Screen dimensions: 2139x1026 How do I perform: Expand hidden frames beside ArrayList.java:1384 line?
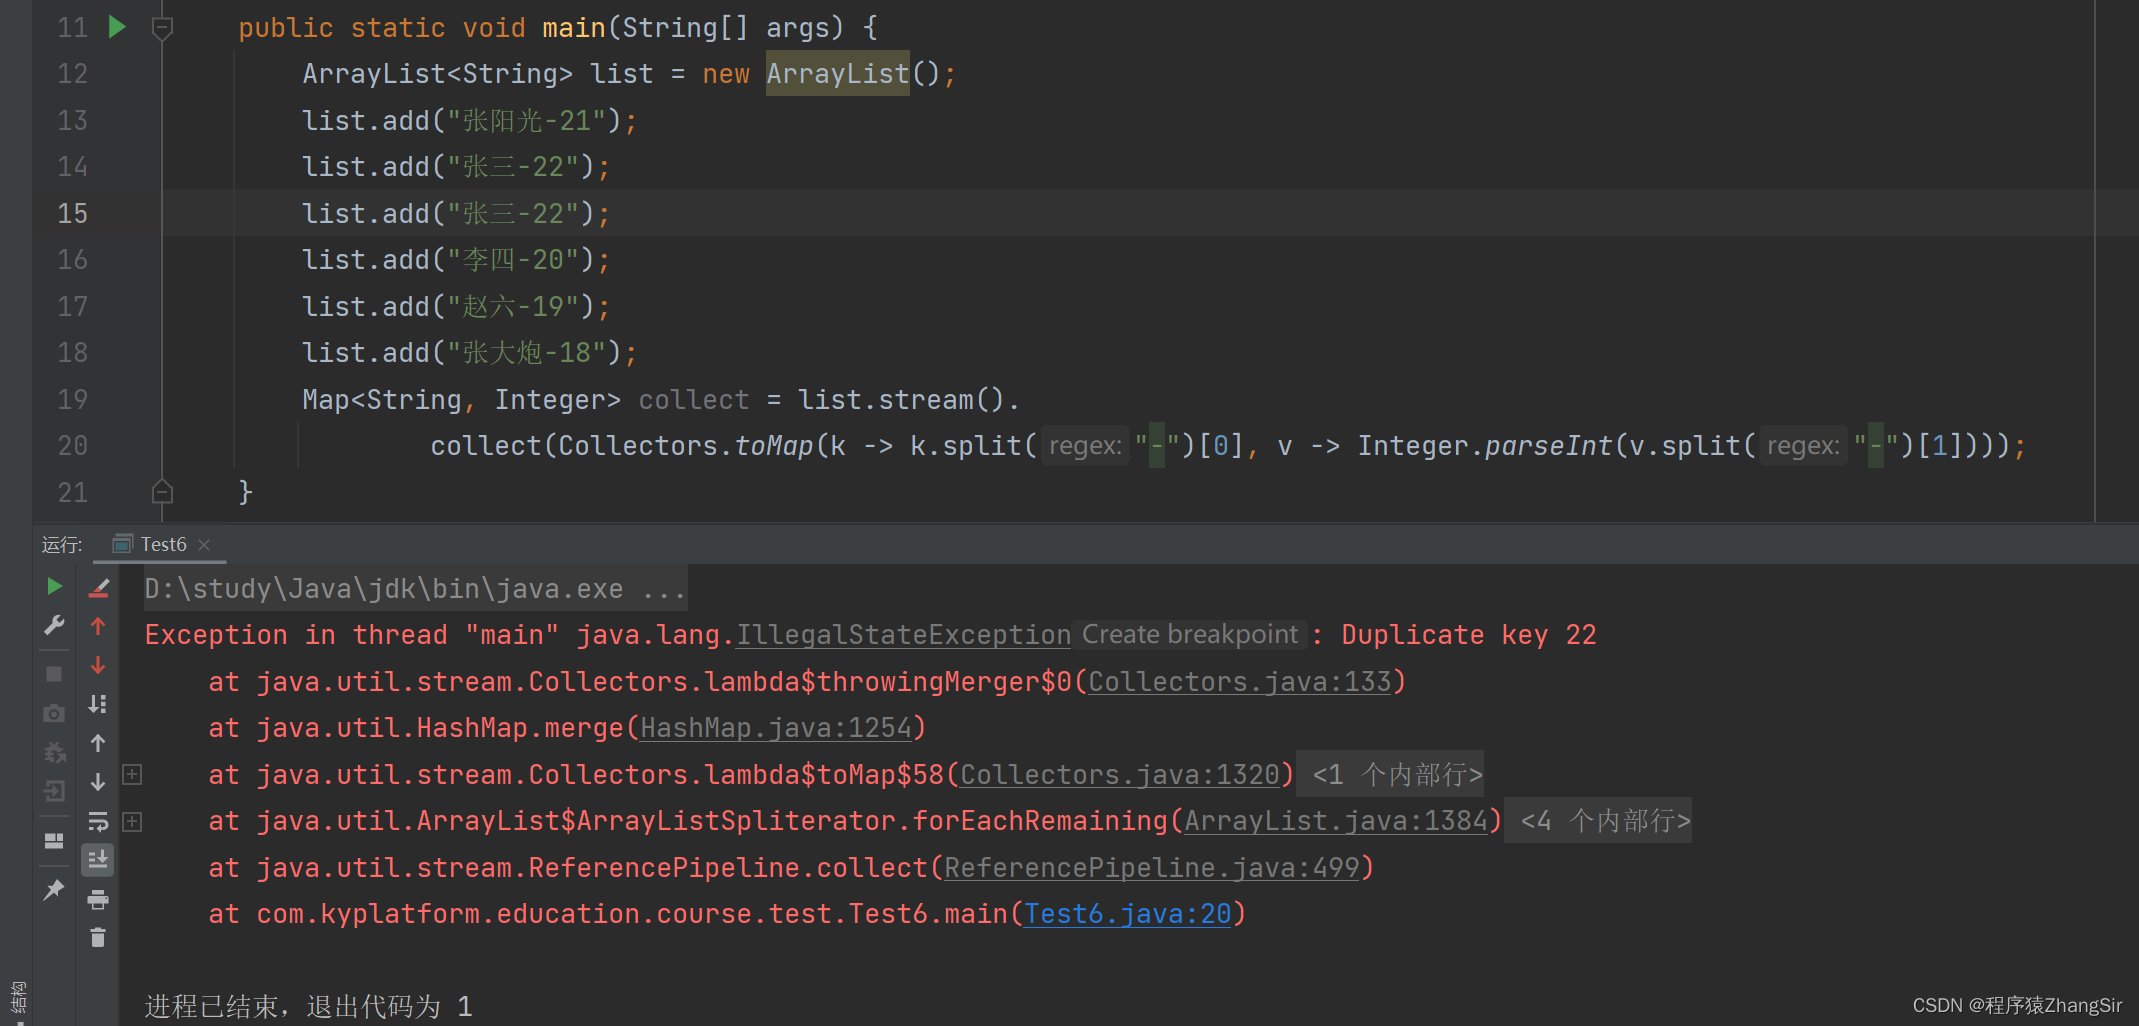(x=132, y=821)
